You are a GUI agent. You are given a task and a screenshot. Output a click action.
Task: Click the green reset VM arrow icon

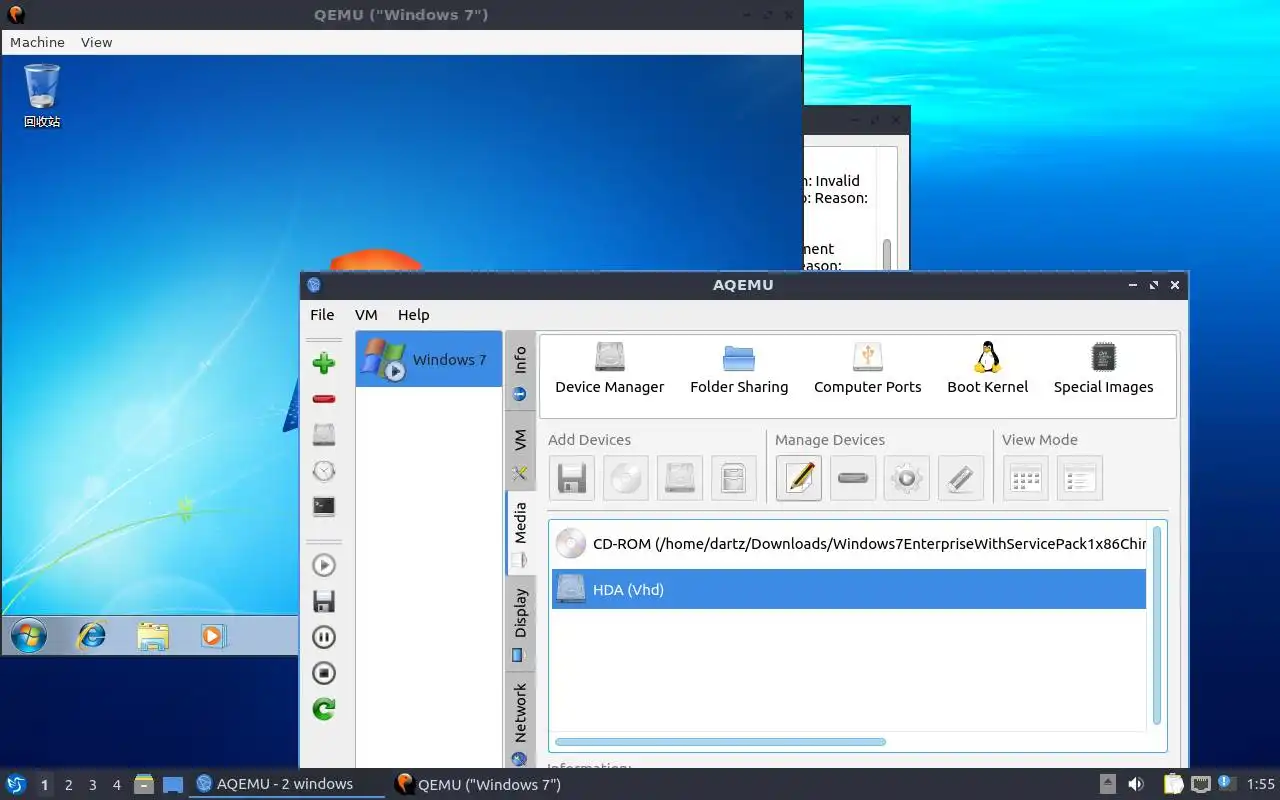323,709
